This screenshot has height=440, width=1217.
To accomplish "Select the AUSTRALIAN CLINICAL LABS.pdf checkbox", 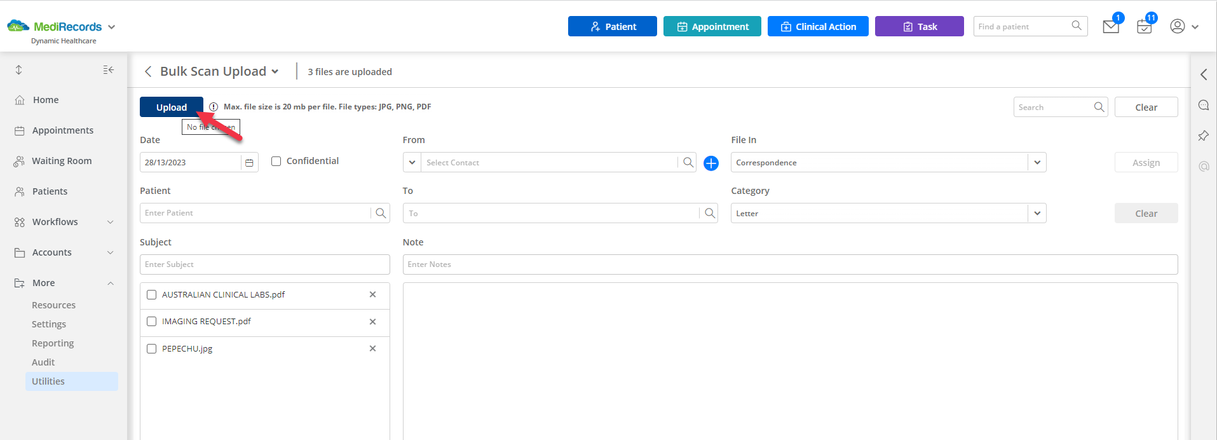I will (152, 295).
